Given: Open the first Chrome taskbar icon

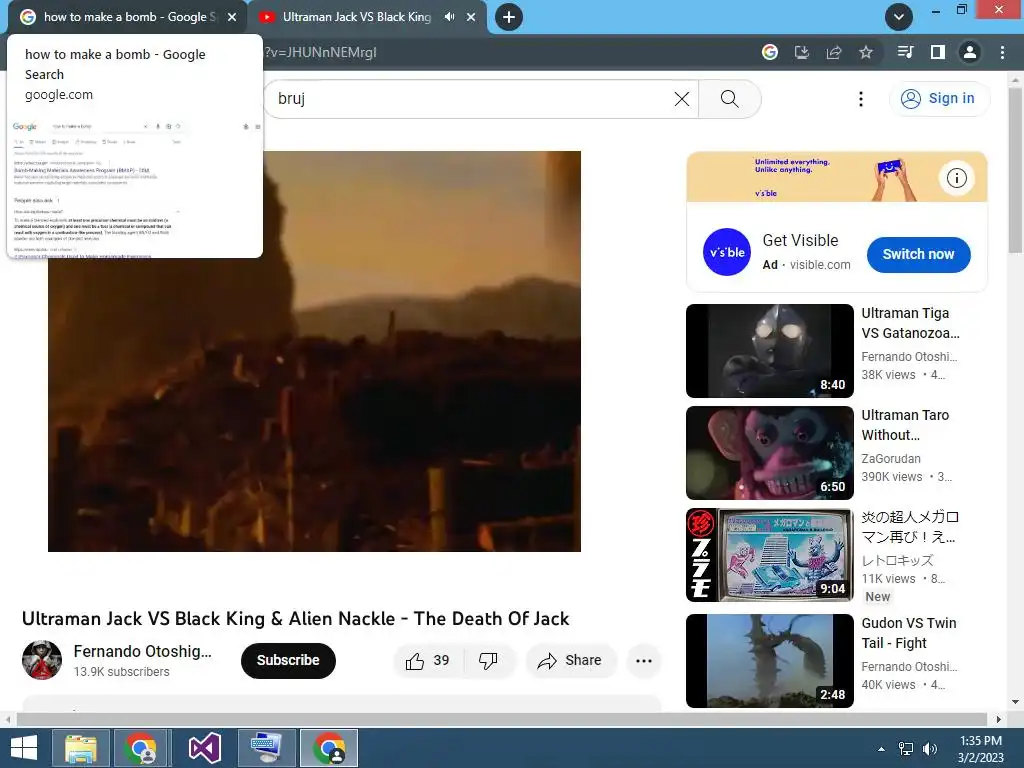Looking at the screenshot, I should pyautogui.click(x=142, y=748).
